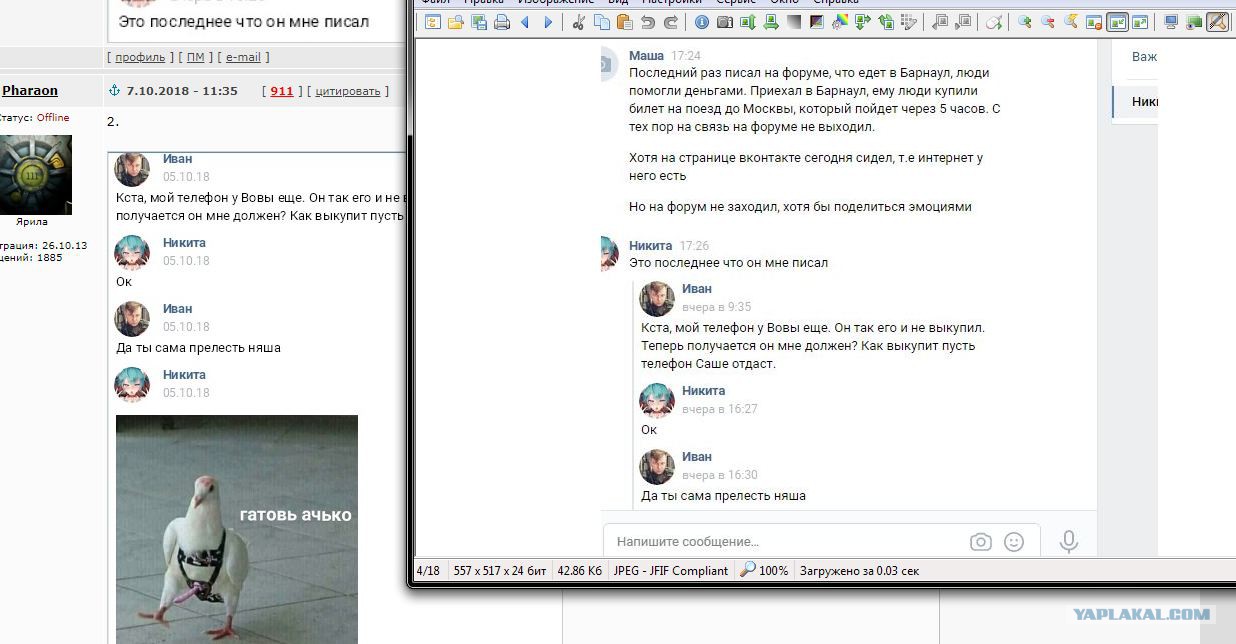The width and height of the screenshot is (1236, 644).
Task: Click Никита's avatar beside 'вчера в 16:27'
Action: tap(657, 400)
